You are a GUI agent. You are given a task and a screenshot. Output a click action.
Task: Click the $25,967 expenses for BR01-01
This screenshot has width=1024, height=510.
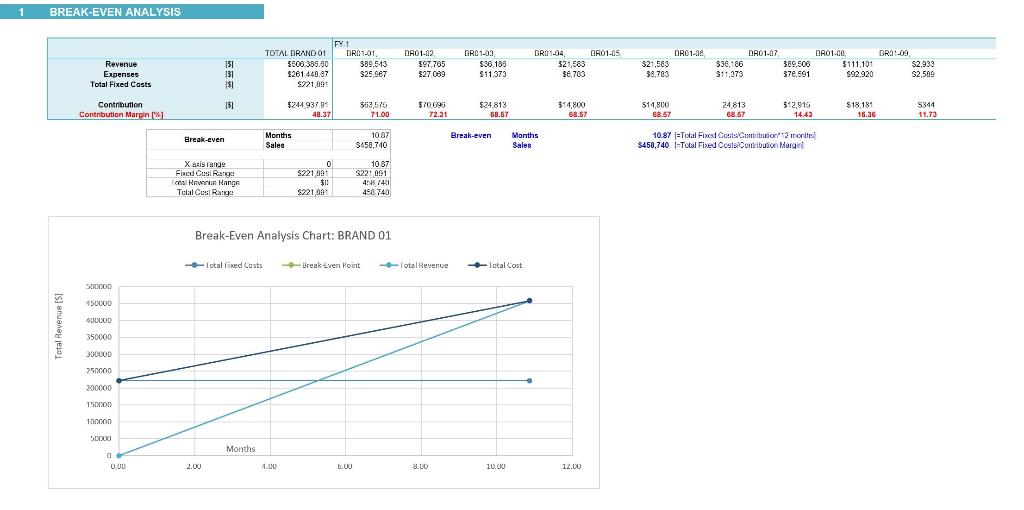374,74
